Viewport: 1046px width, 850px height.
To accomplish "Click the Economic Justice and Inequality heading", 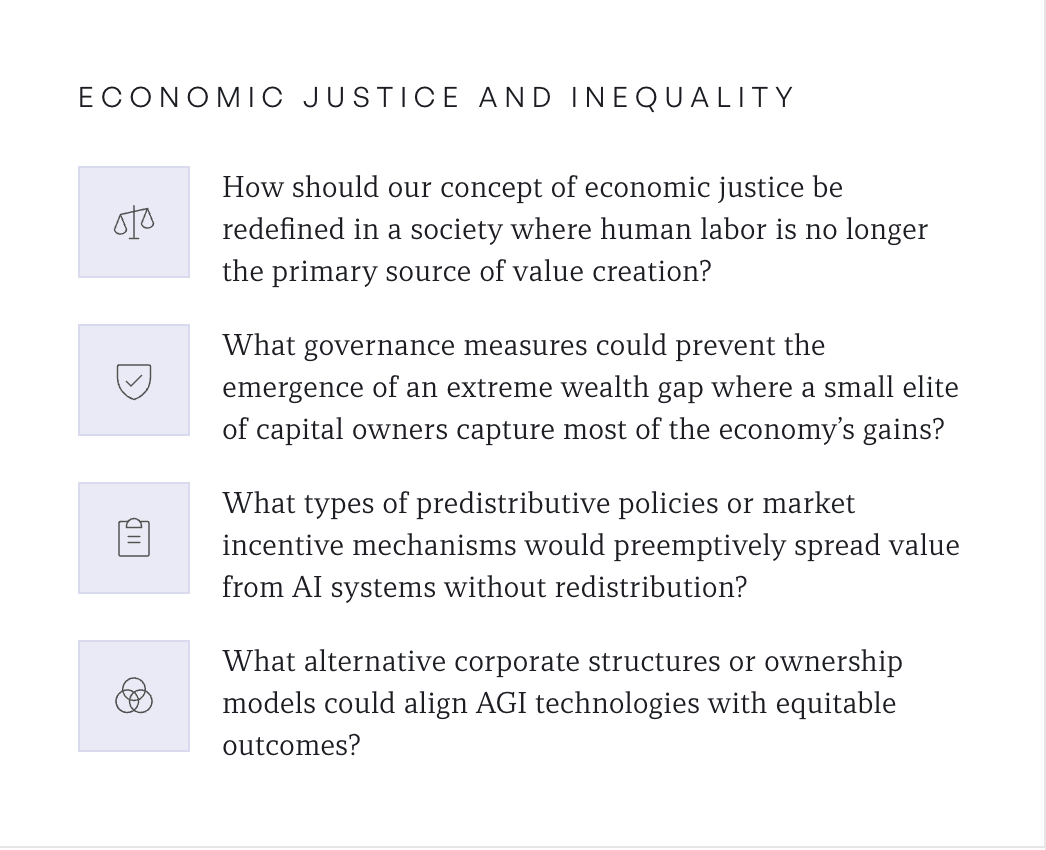I will (437, 98).
